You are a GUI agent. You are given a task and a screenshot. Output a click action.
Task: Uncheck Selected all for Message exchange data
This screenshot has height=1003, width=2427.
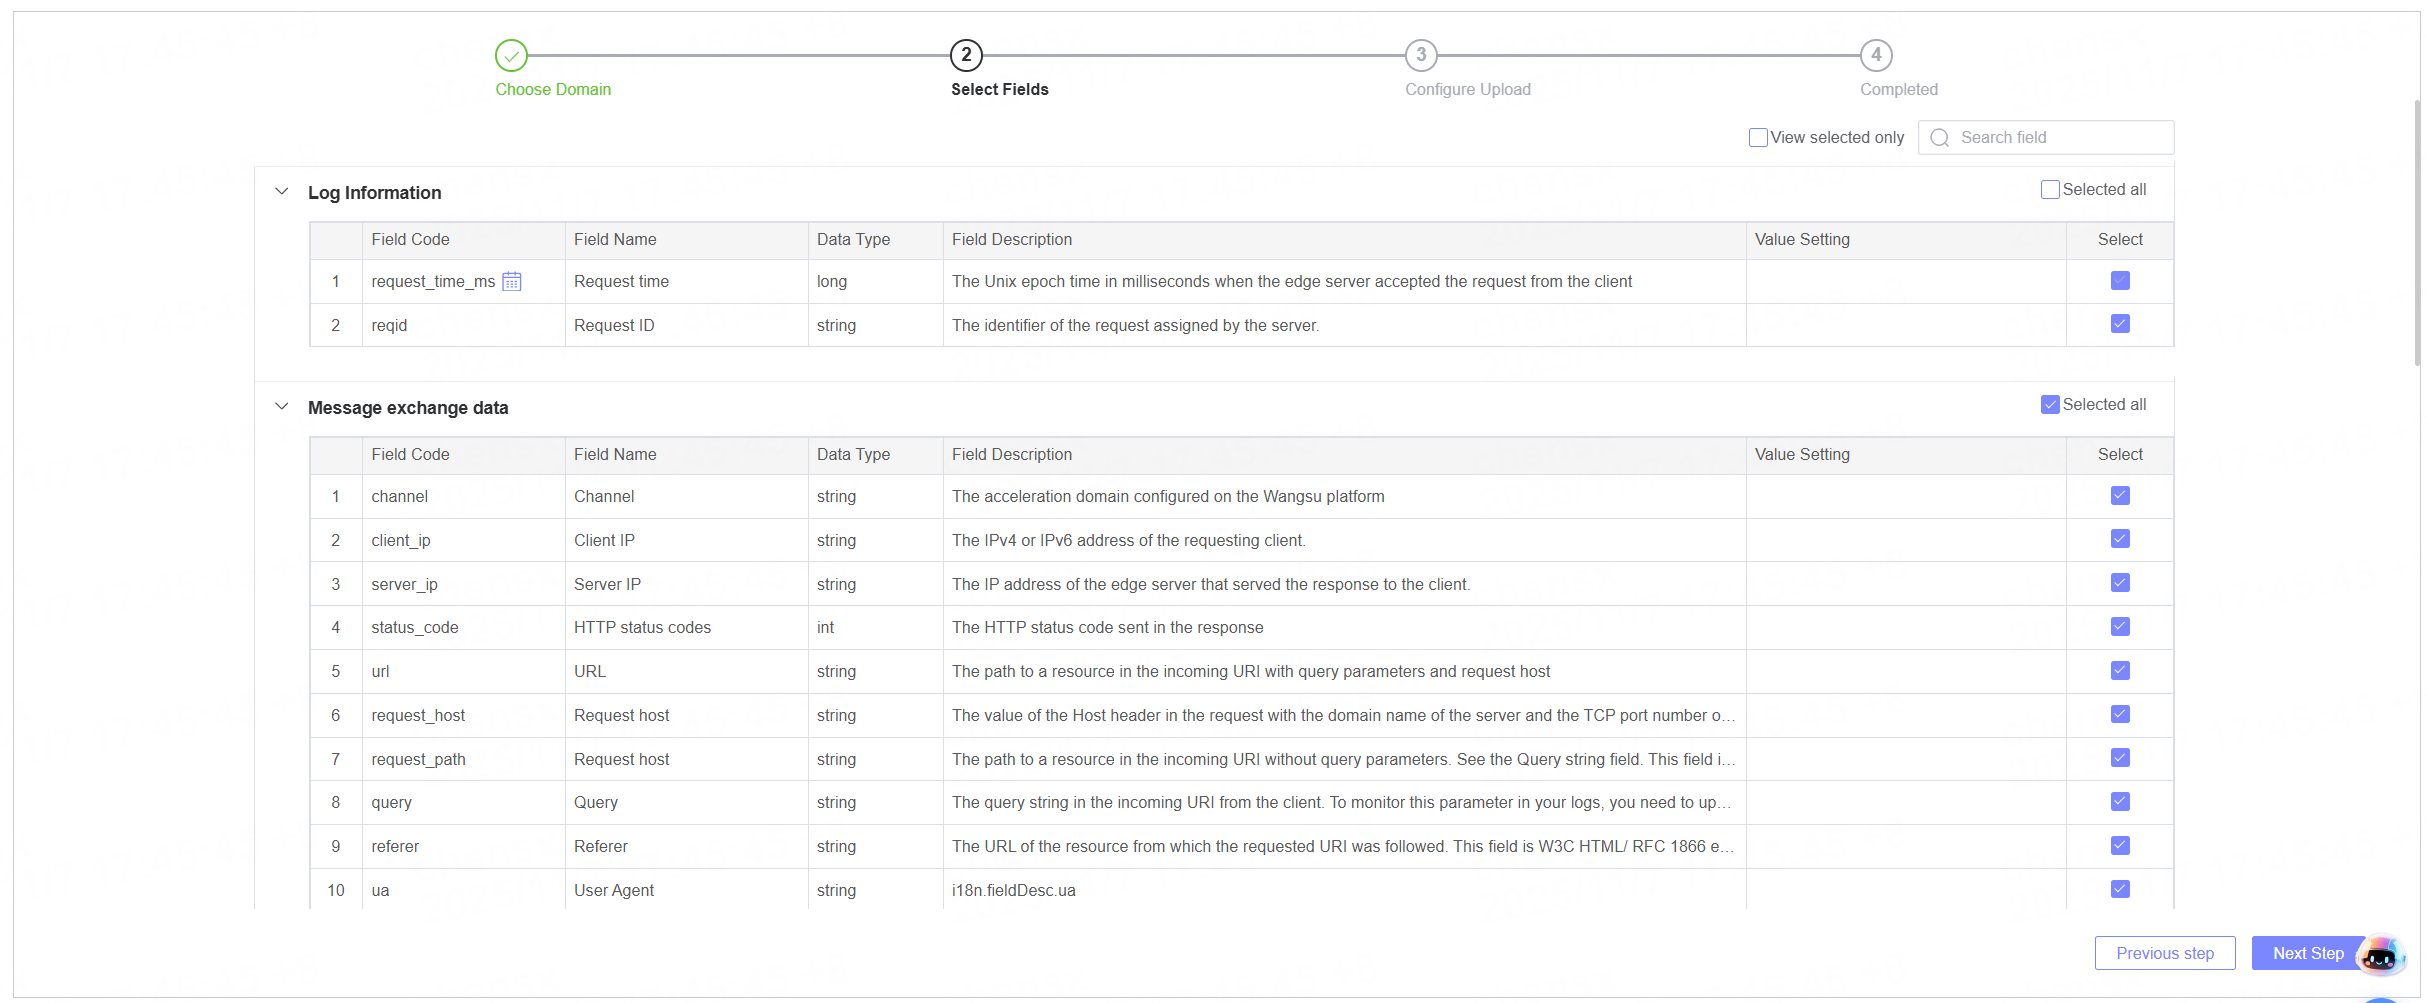click(x=2049, y=405)
